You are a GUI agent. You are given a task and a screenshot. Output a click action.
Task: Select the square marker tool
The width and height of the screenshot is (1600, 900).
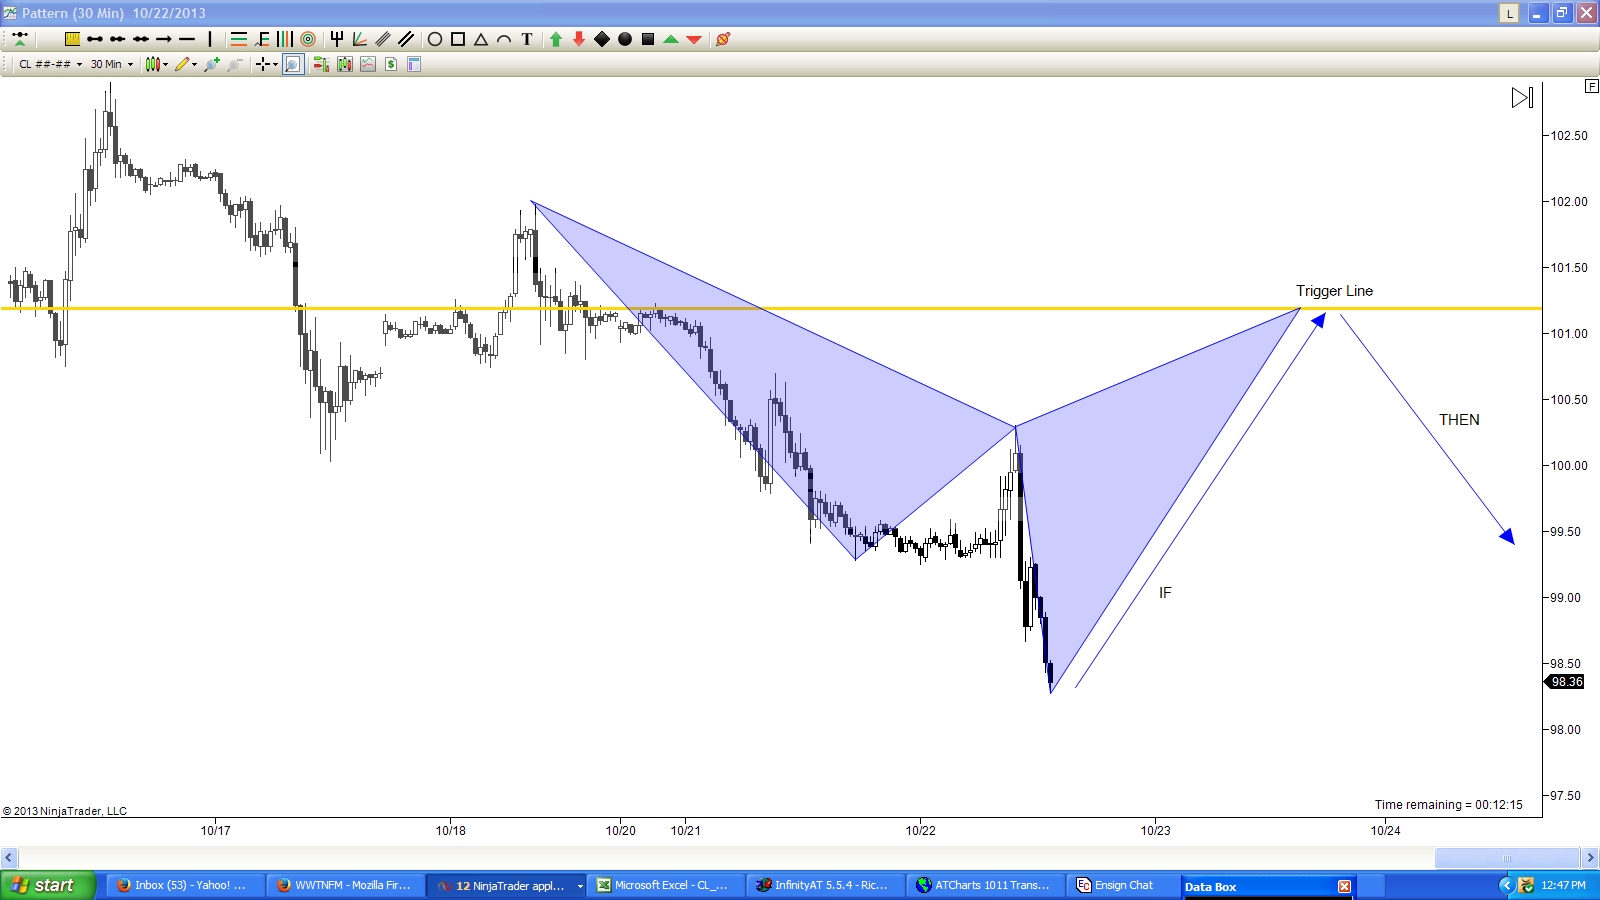click(x=648, y=39)
